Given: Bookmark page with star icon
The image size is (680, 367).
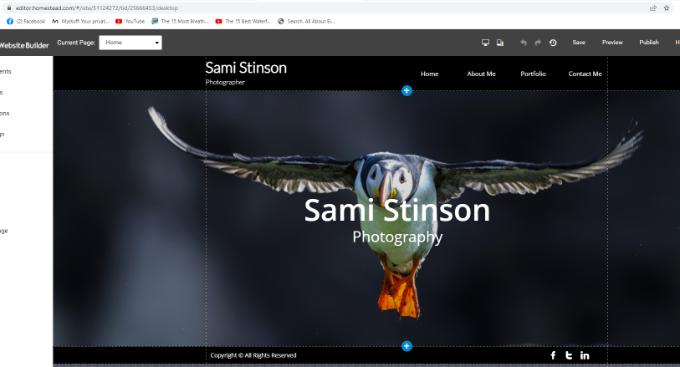Looking at the screenshot, I should coord(667,8).
